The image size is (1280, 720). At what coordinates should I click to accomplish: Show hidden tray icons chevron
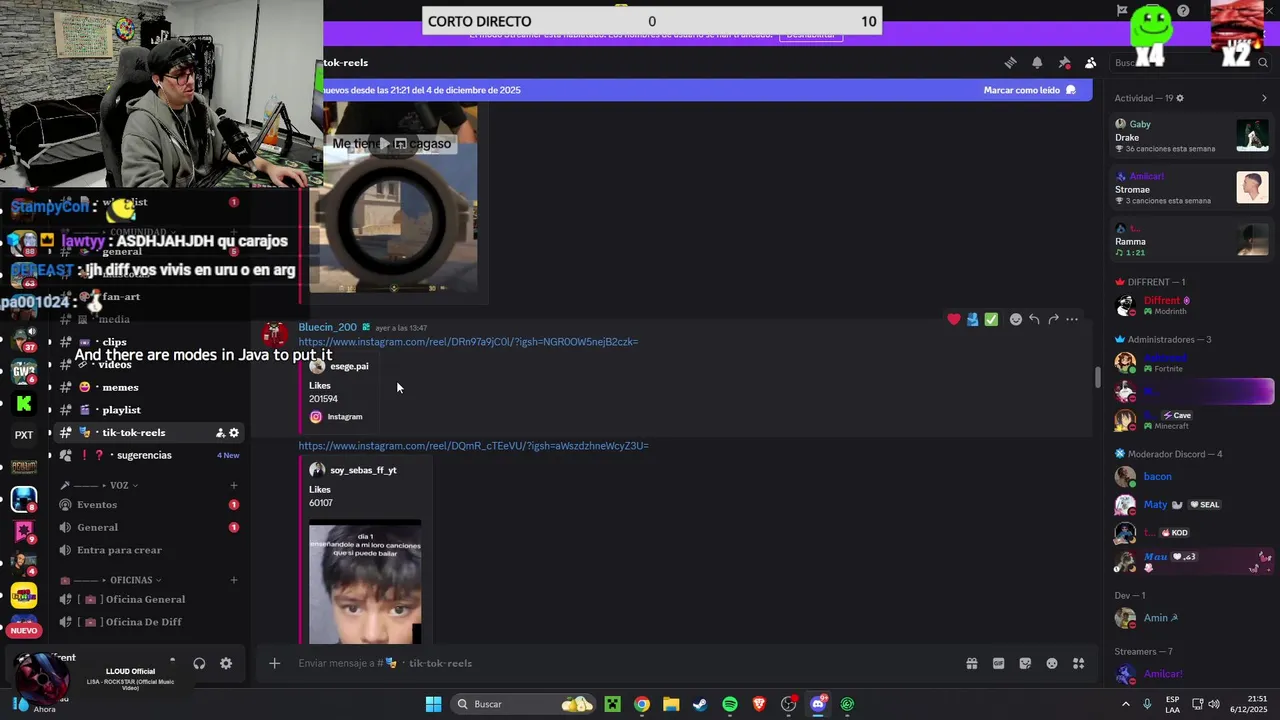(1126, 704)
